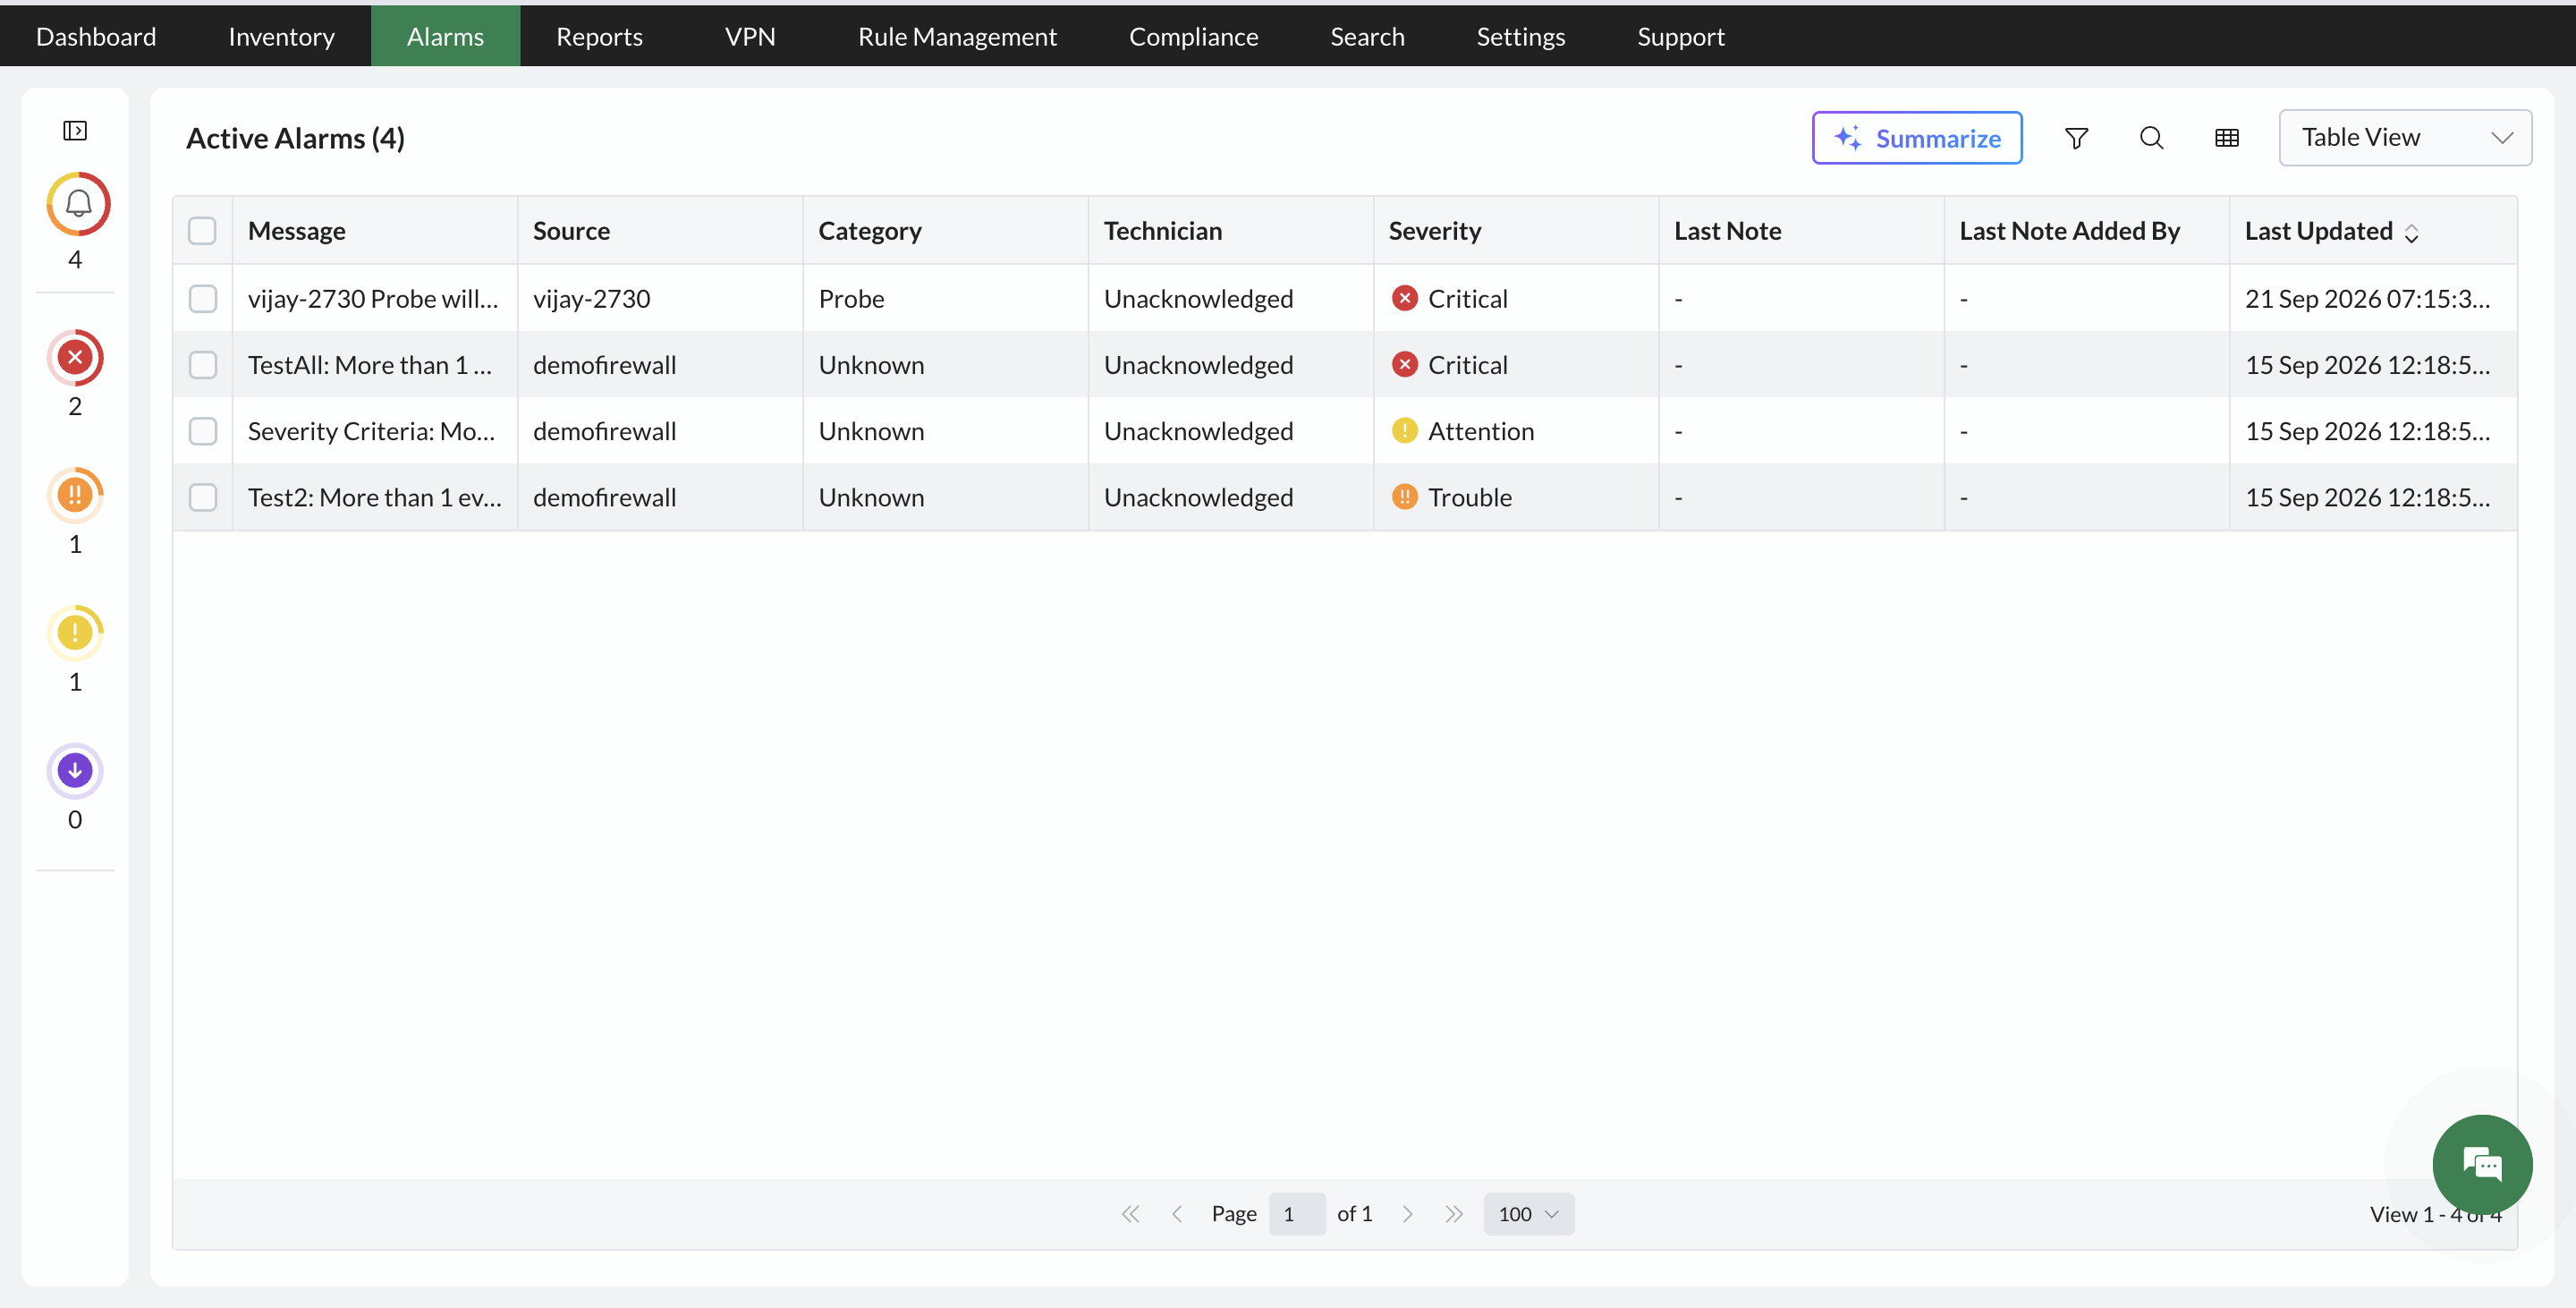Go to previous page arrow
This screenshot has width=2576, height=1308.
(x=1177, y=1214)
